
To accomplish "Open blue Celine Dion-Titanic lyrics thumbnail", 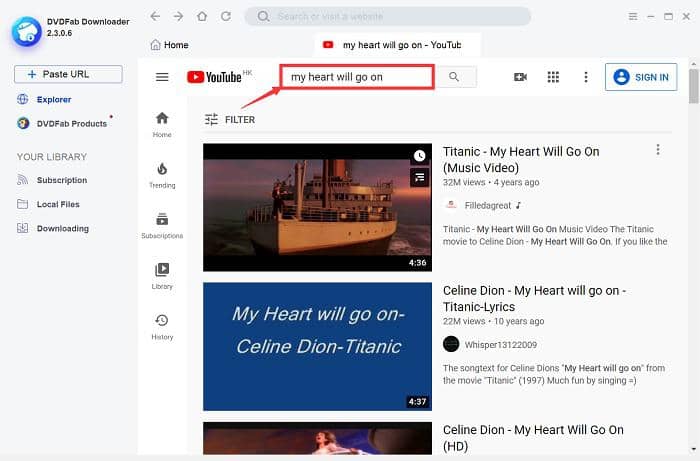I will (x=317, y=346).
